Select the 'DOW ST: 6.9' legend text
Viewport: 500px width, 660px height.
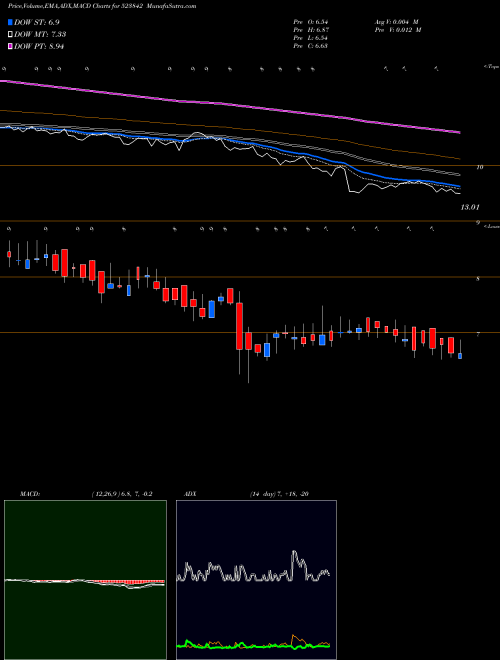point(39,22)
